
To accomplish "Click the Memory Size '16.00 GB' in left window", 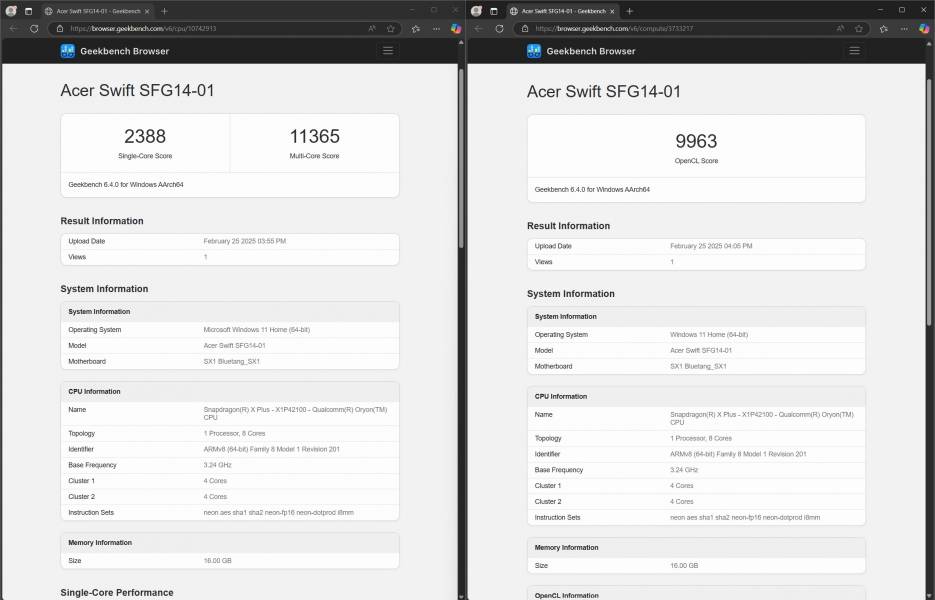I will point(217,561).
